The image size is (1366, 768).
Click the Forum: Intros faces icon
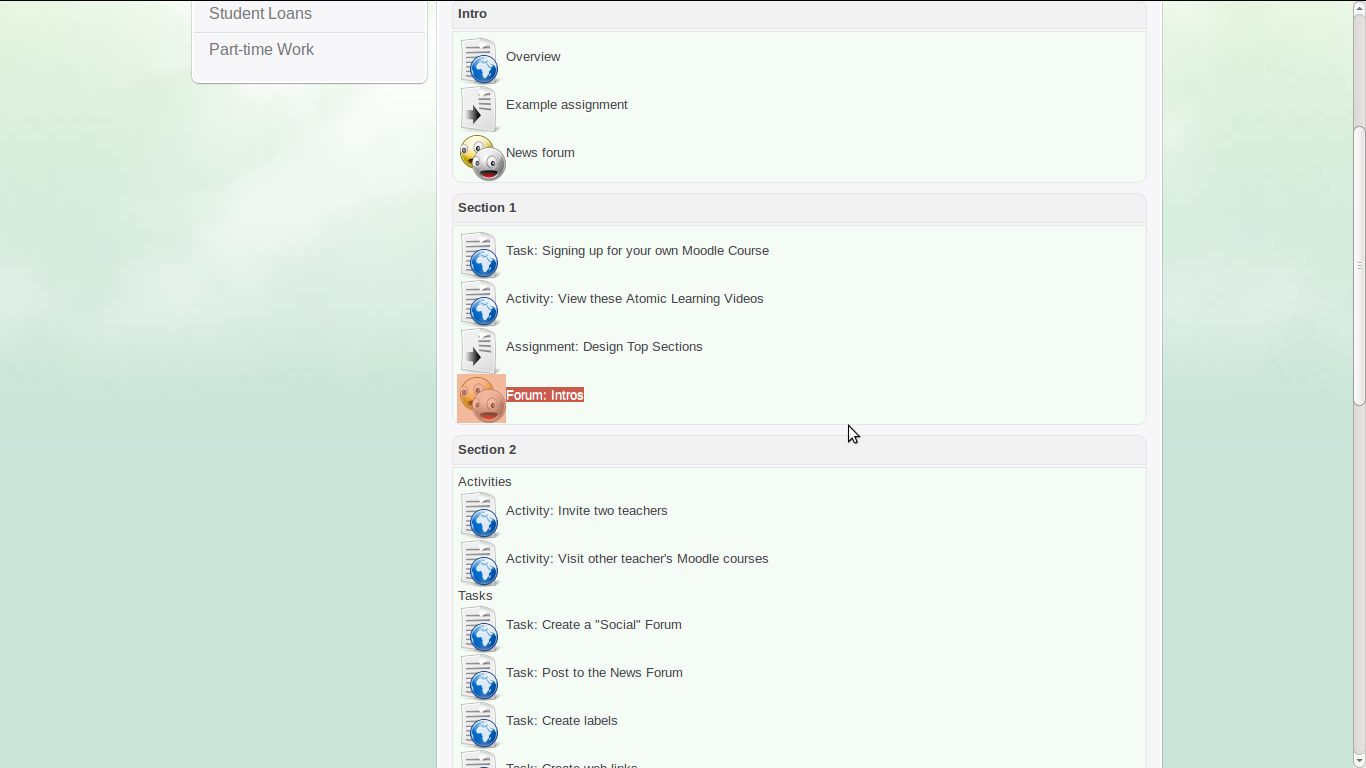[482, 398]
